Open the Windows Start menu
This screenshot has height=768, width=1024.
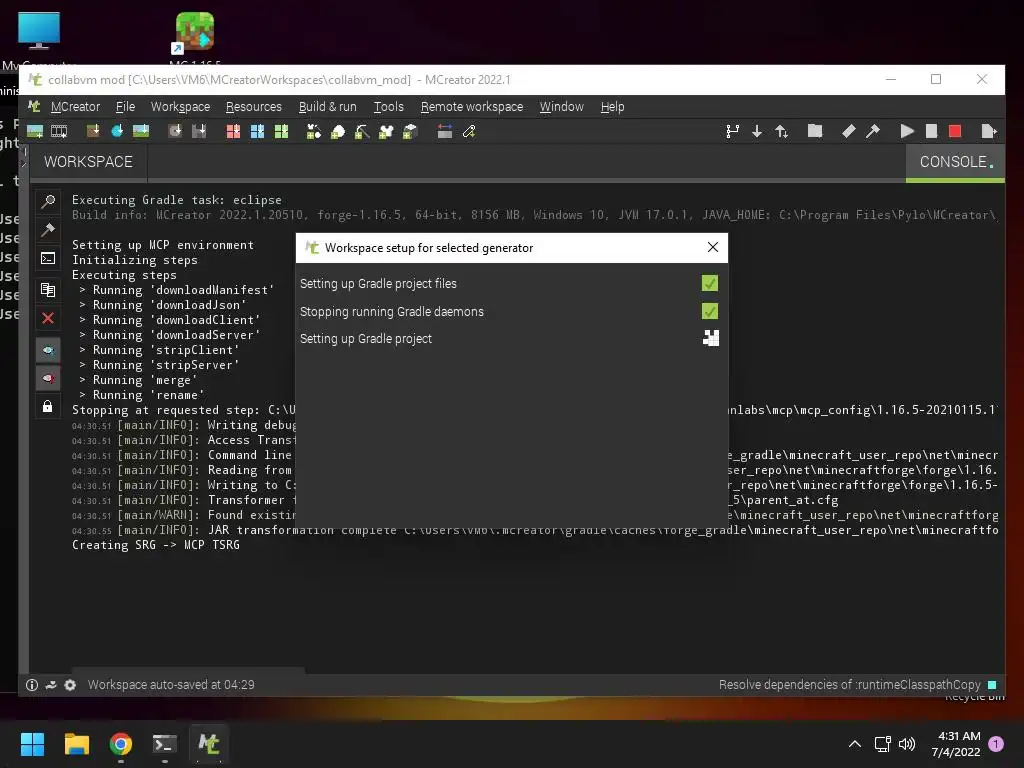[x=32, y=744]
